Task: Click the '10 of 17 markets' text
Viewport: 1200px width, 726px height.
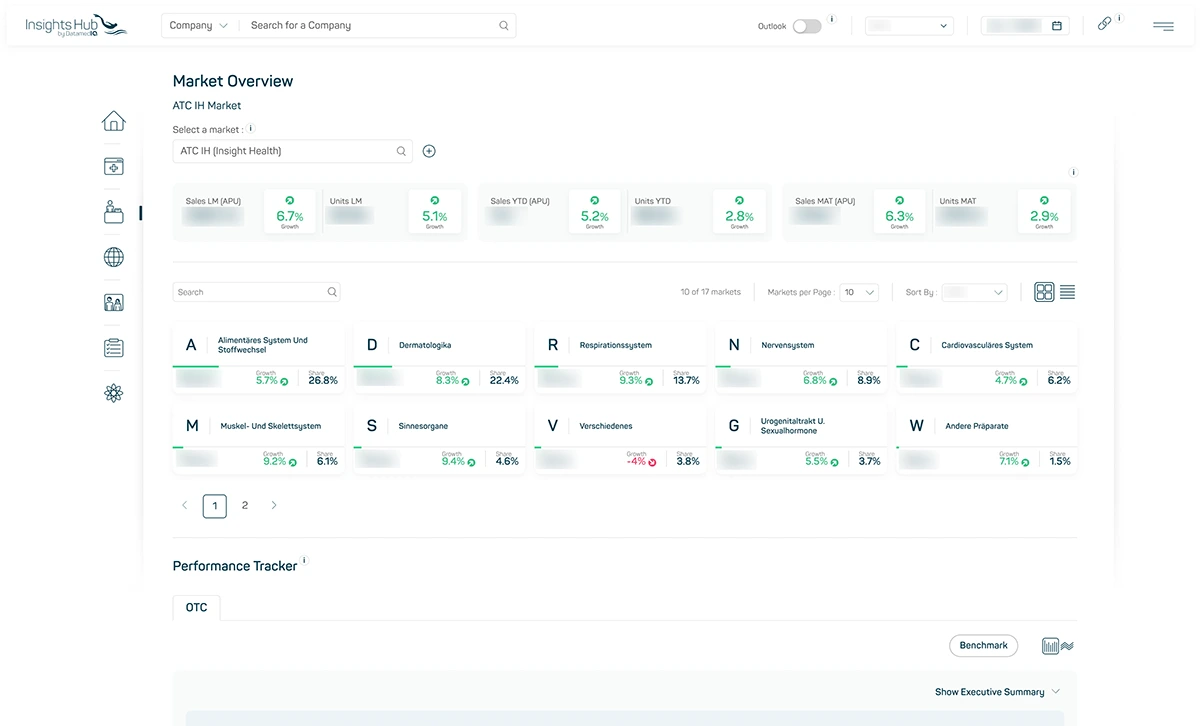Action: (x=711, y=292)
